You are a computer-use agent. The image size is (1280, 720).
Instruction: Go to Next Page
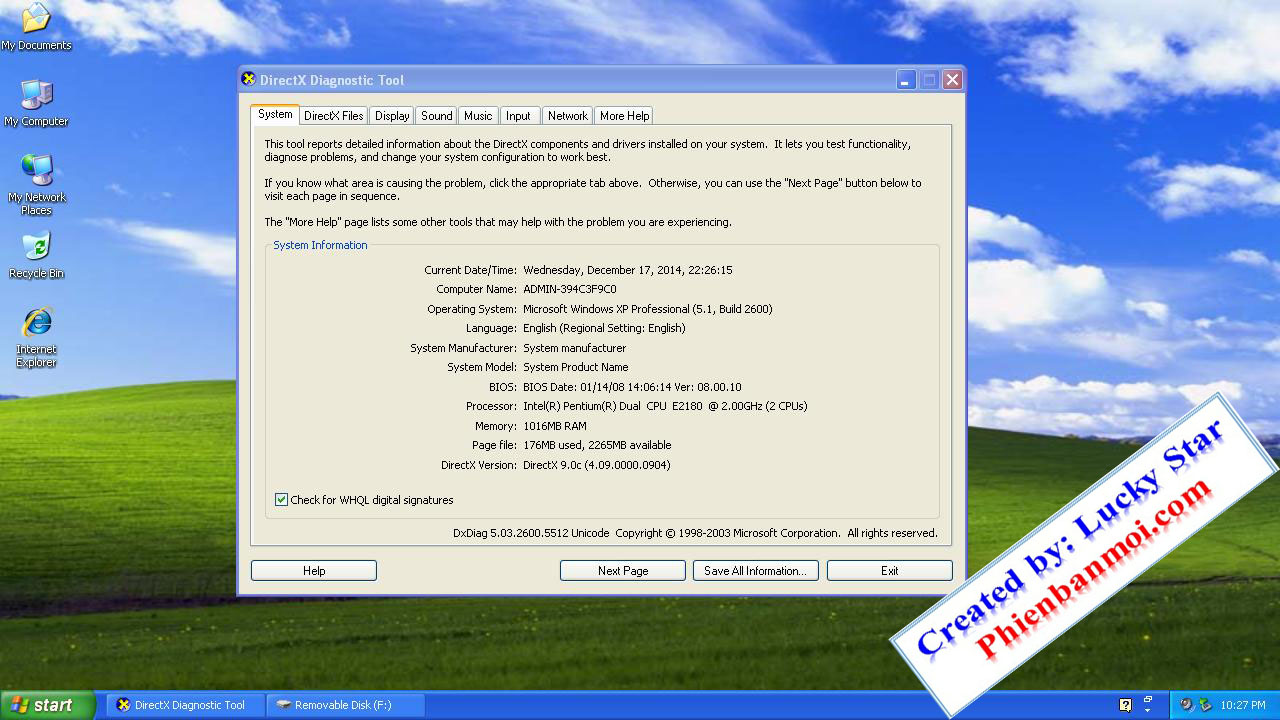coord(623,571)
